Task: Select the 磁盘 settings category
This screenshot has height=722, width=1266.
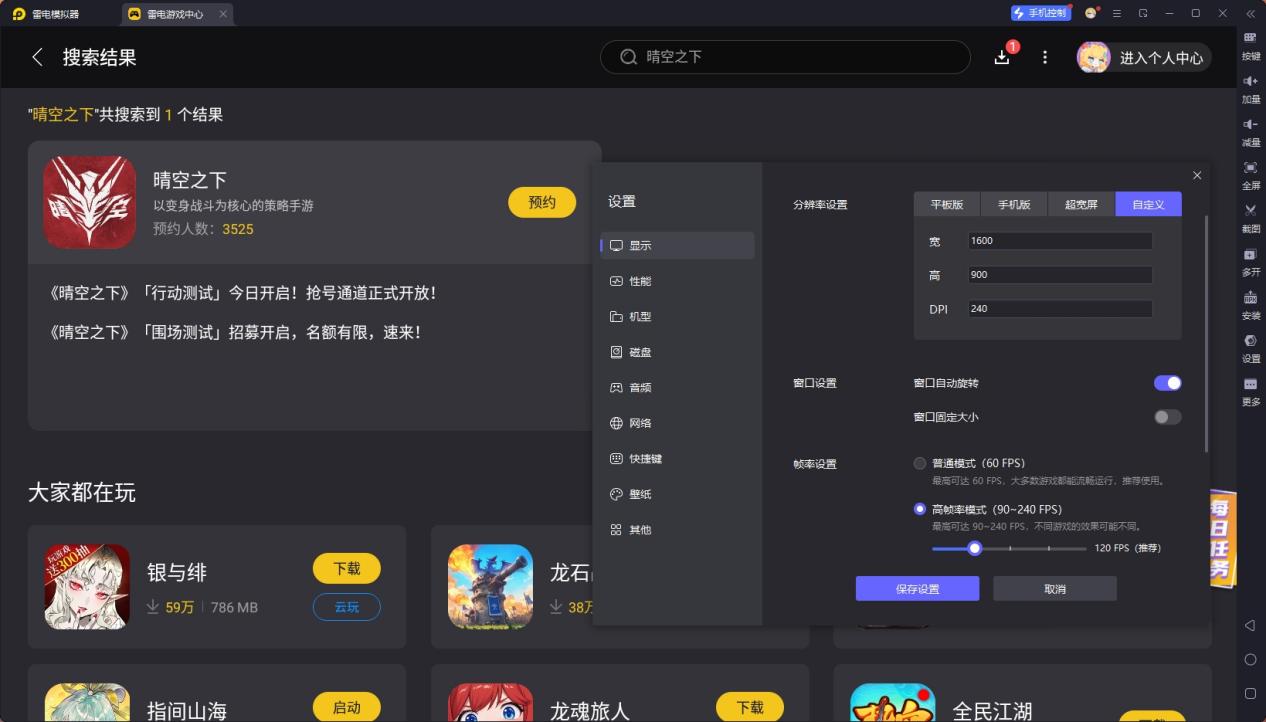Action: [677, 352]
